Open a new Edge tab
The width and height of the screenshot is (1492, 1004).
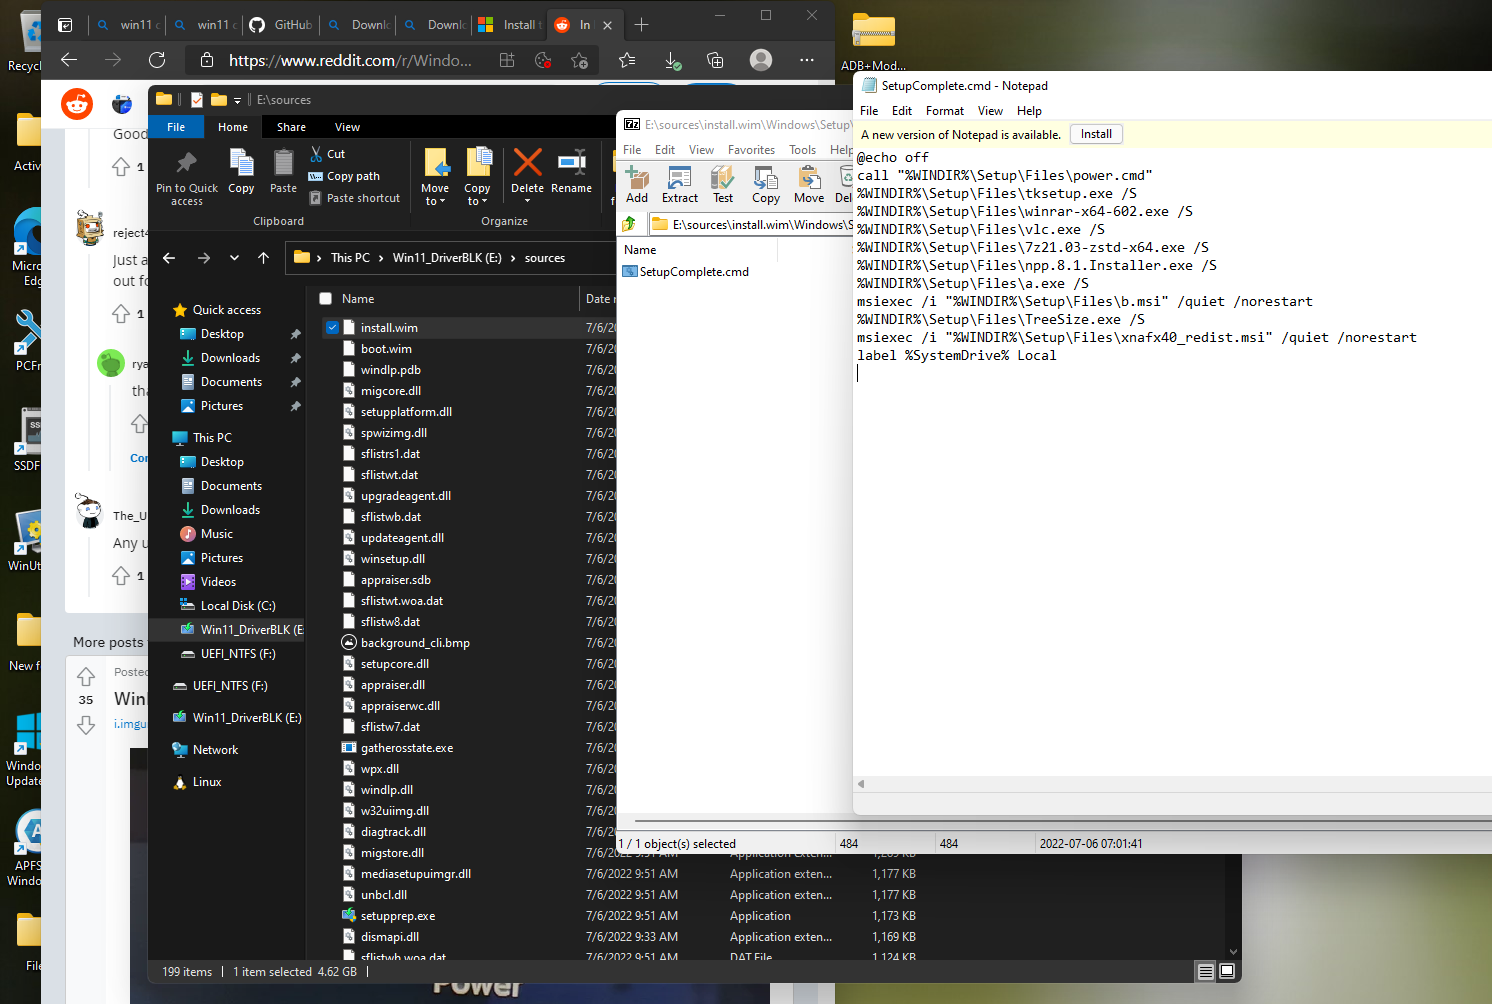coord(642,25)
